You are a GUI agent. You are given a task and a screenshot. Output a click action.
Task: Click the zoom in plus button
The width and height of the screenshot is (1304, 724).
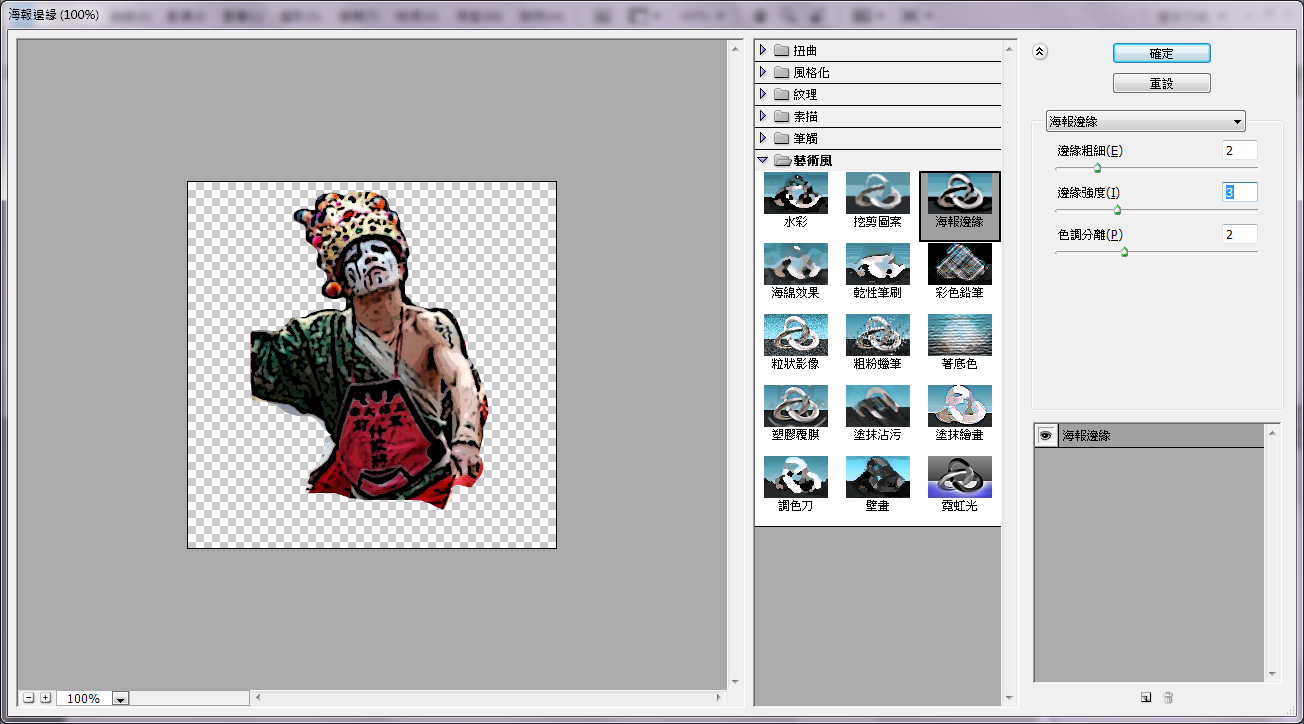45,698
